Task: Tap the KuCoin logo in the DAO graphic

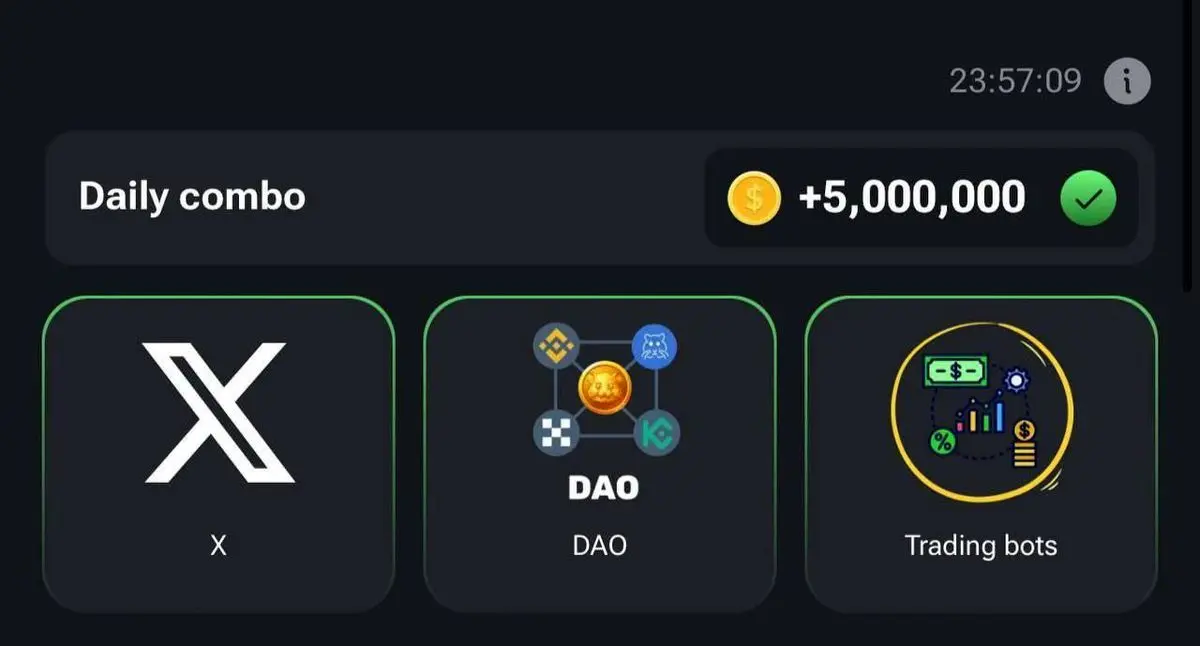Action: tap(658, 434)
